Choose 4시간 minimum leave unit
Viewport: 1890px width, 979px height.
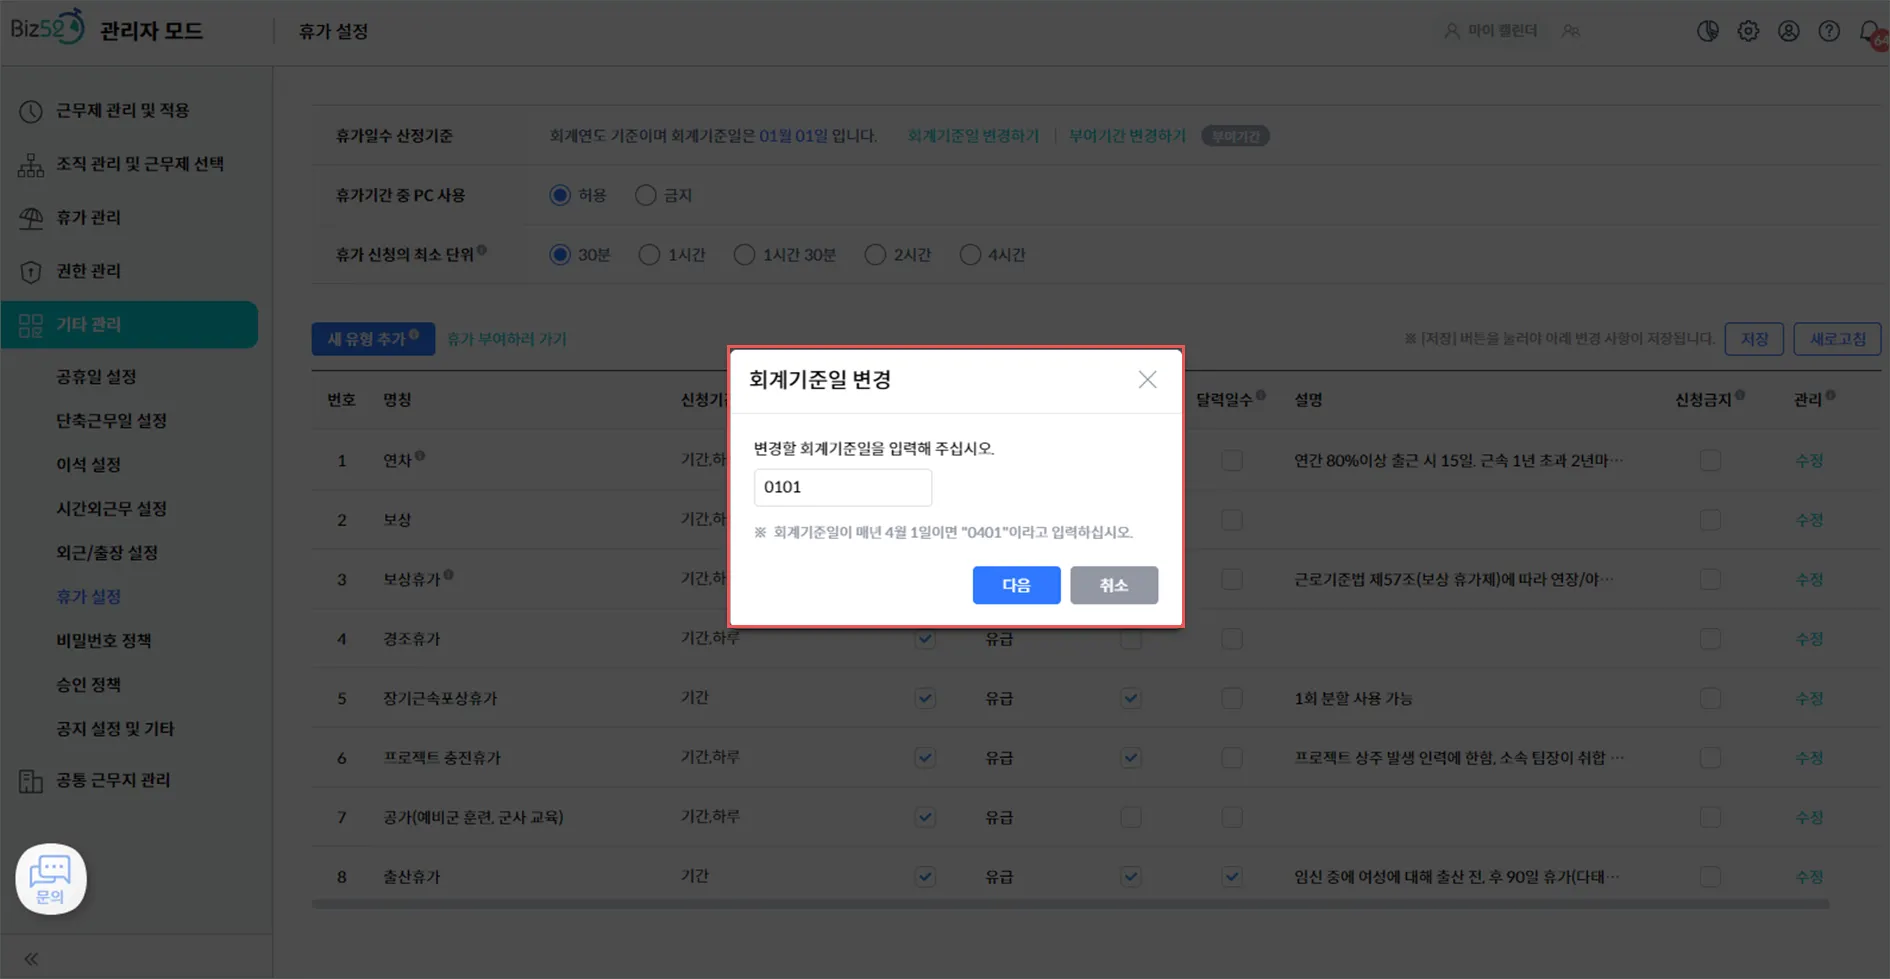(x=970, y=255)
